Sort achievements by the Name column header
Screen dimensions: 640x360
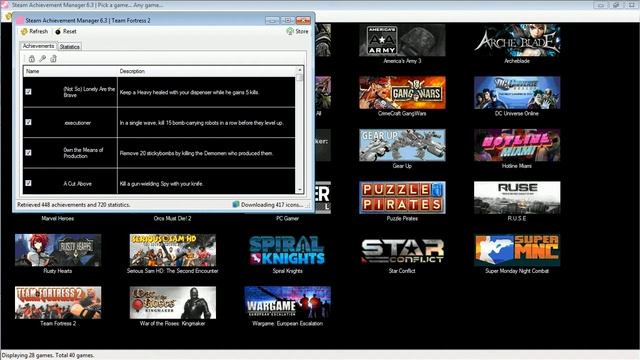click(x=70, y=71)
